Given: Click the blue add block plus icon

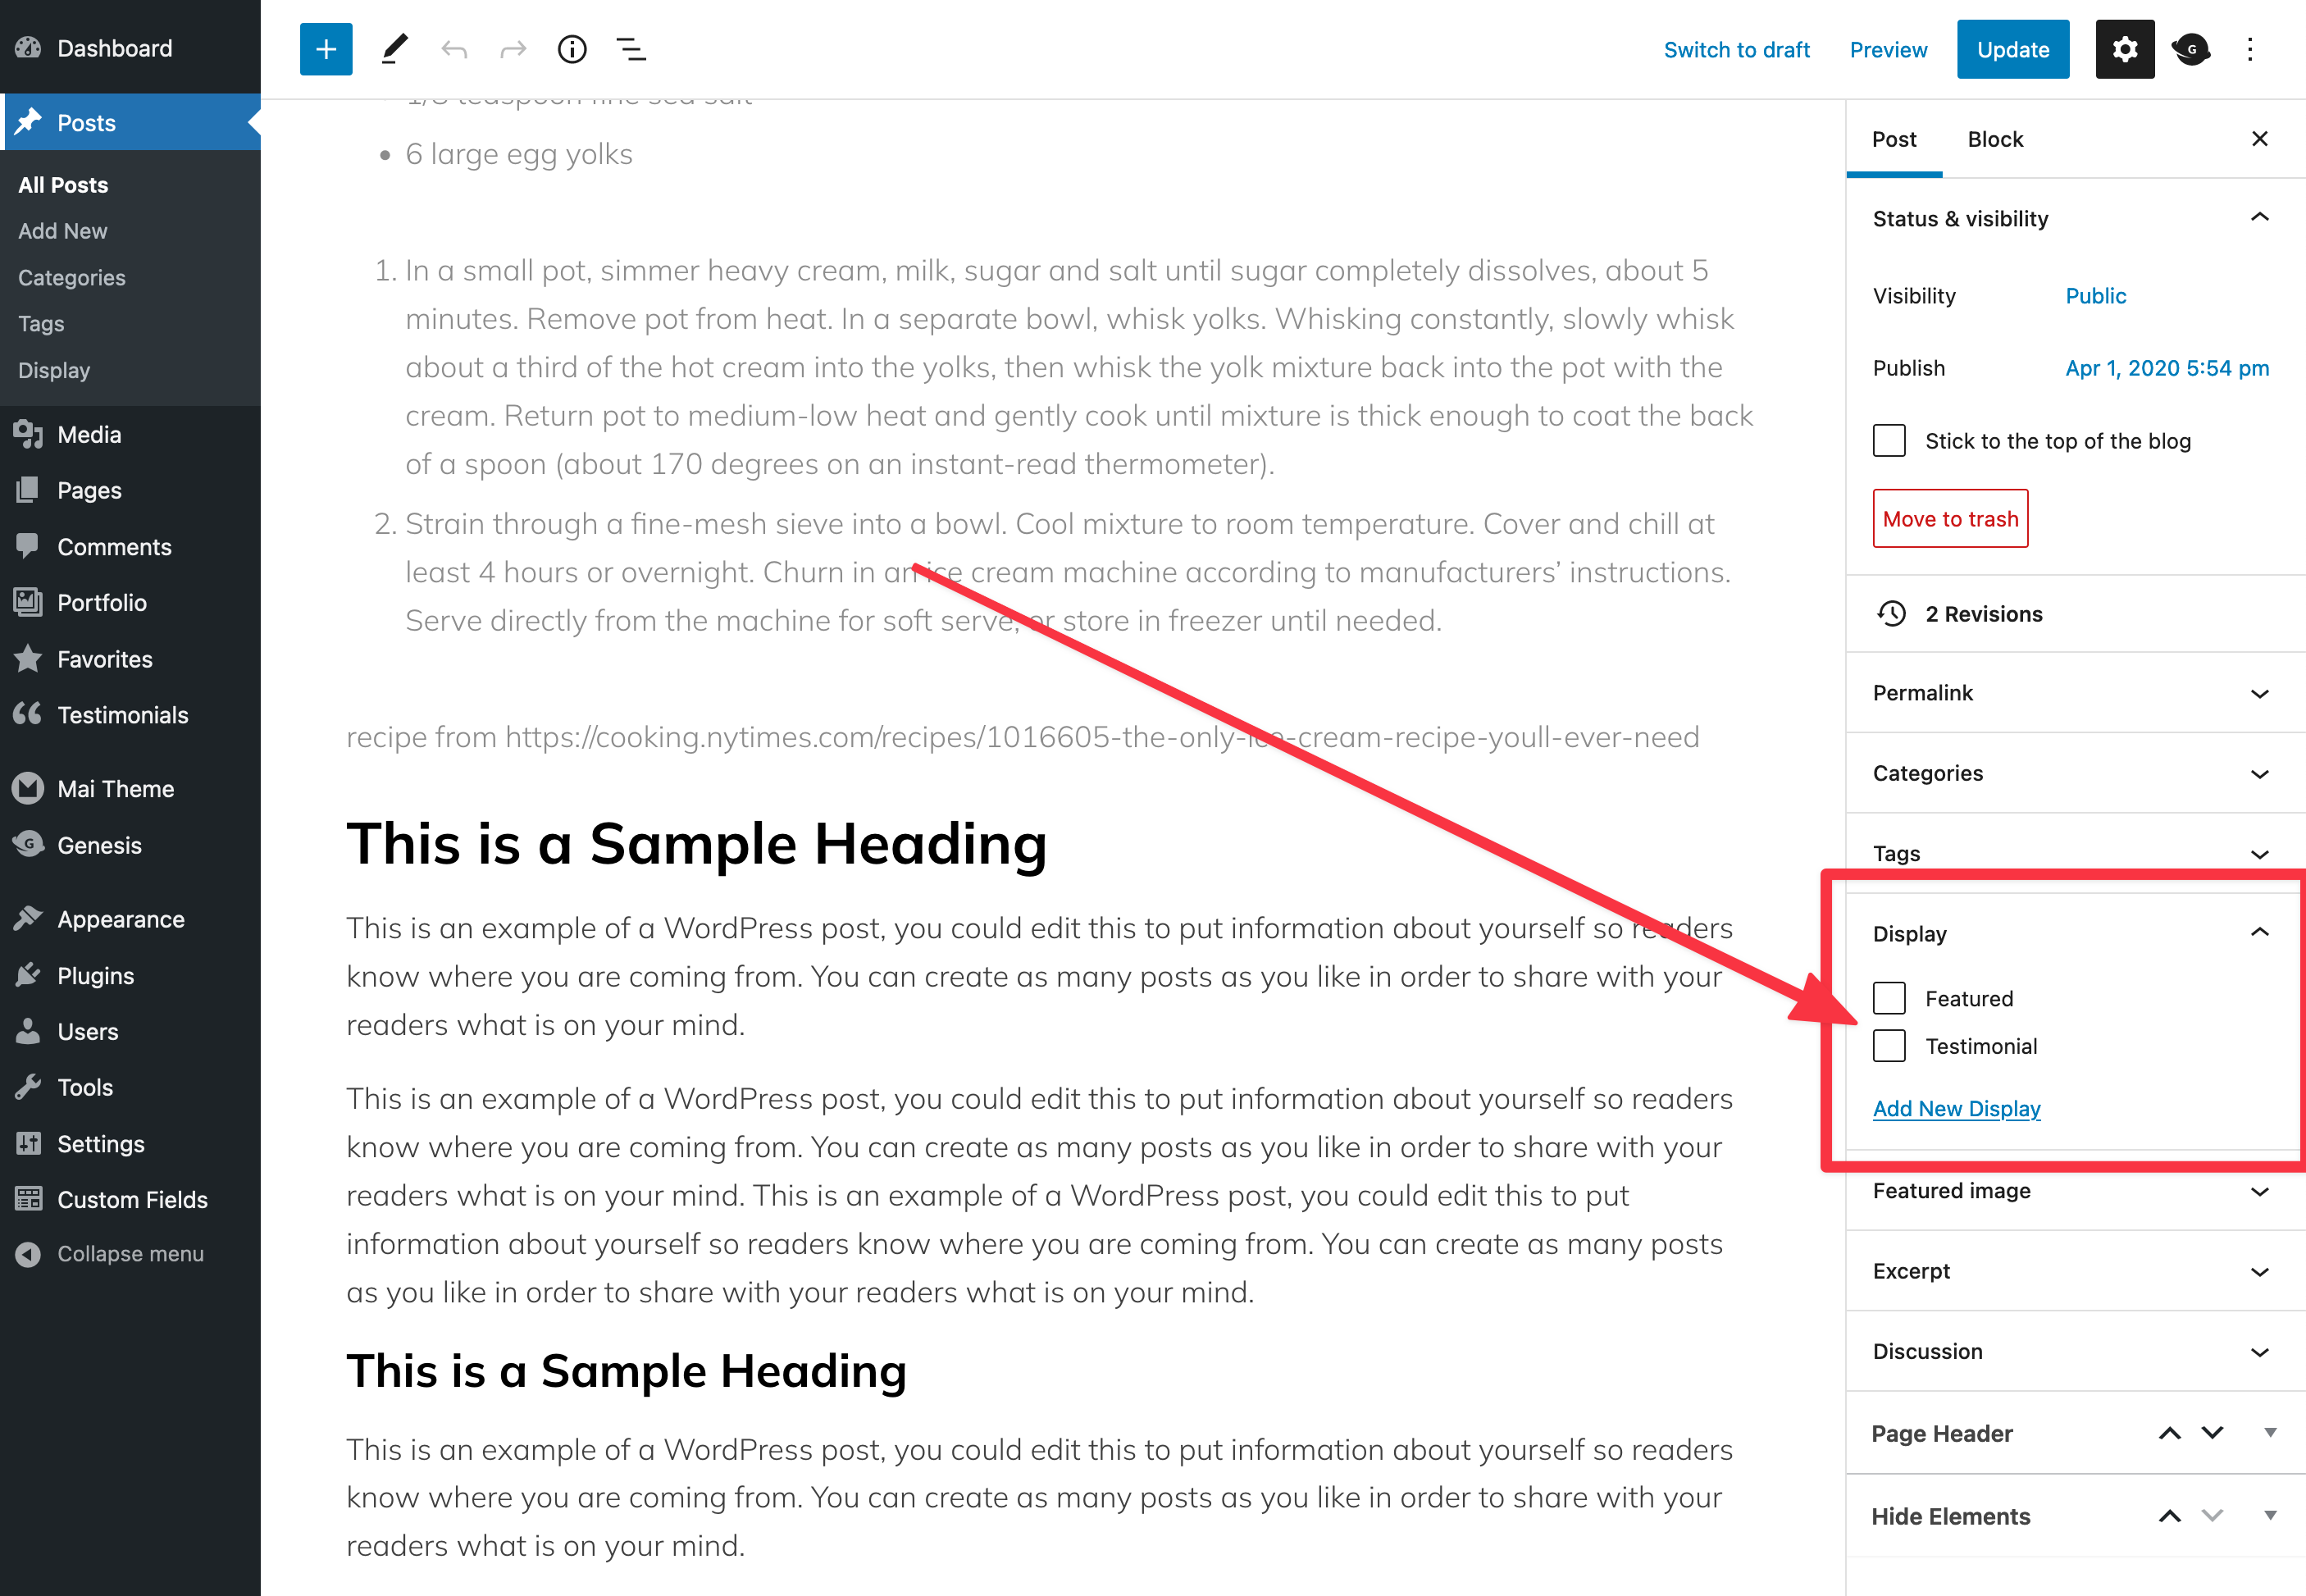Looking at the screenshot, I should (326, 49).
